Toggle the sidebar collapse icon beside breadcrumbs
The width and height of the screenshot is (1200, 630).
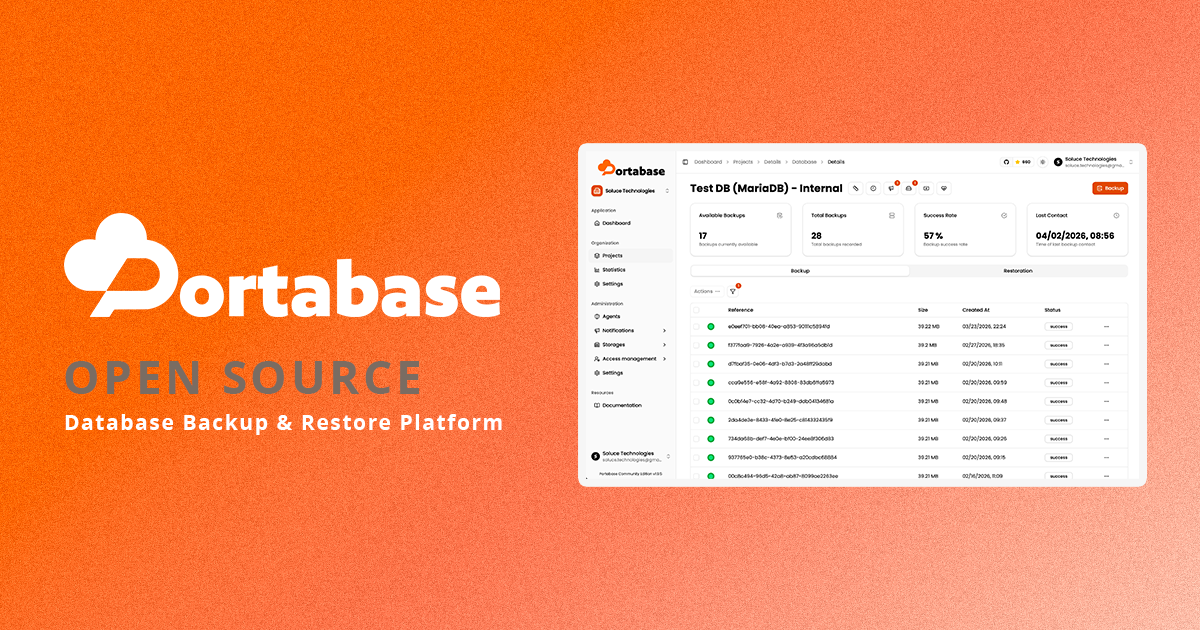(685, 161)
